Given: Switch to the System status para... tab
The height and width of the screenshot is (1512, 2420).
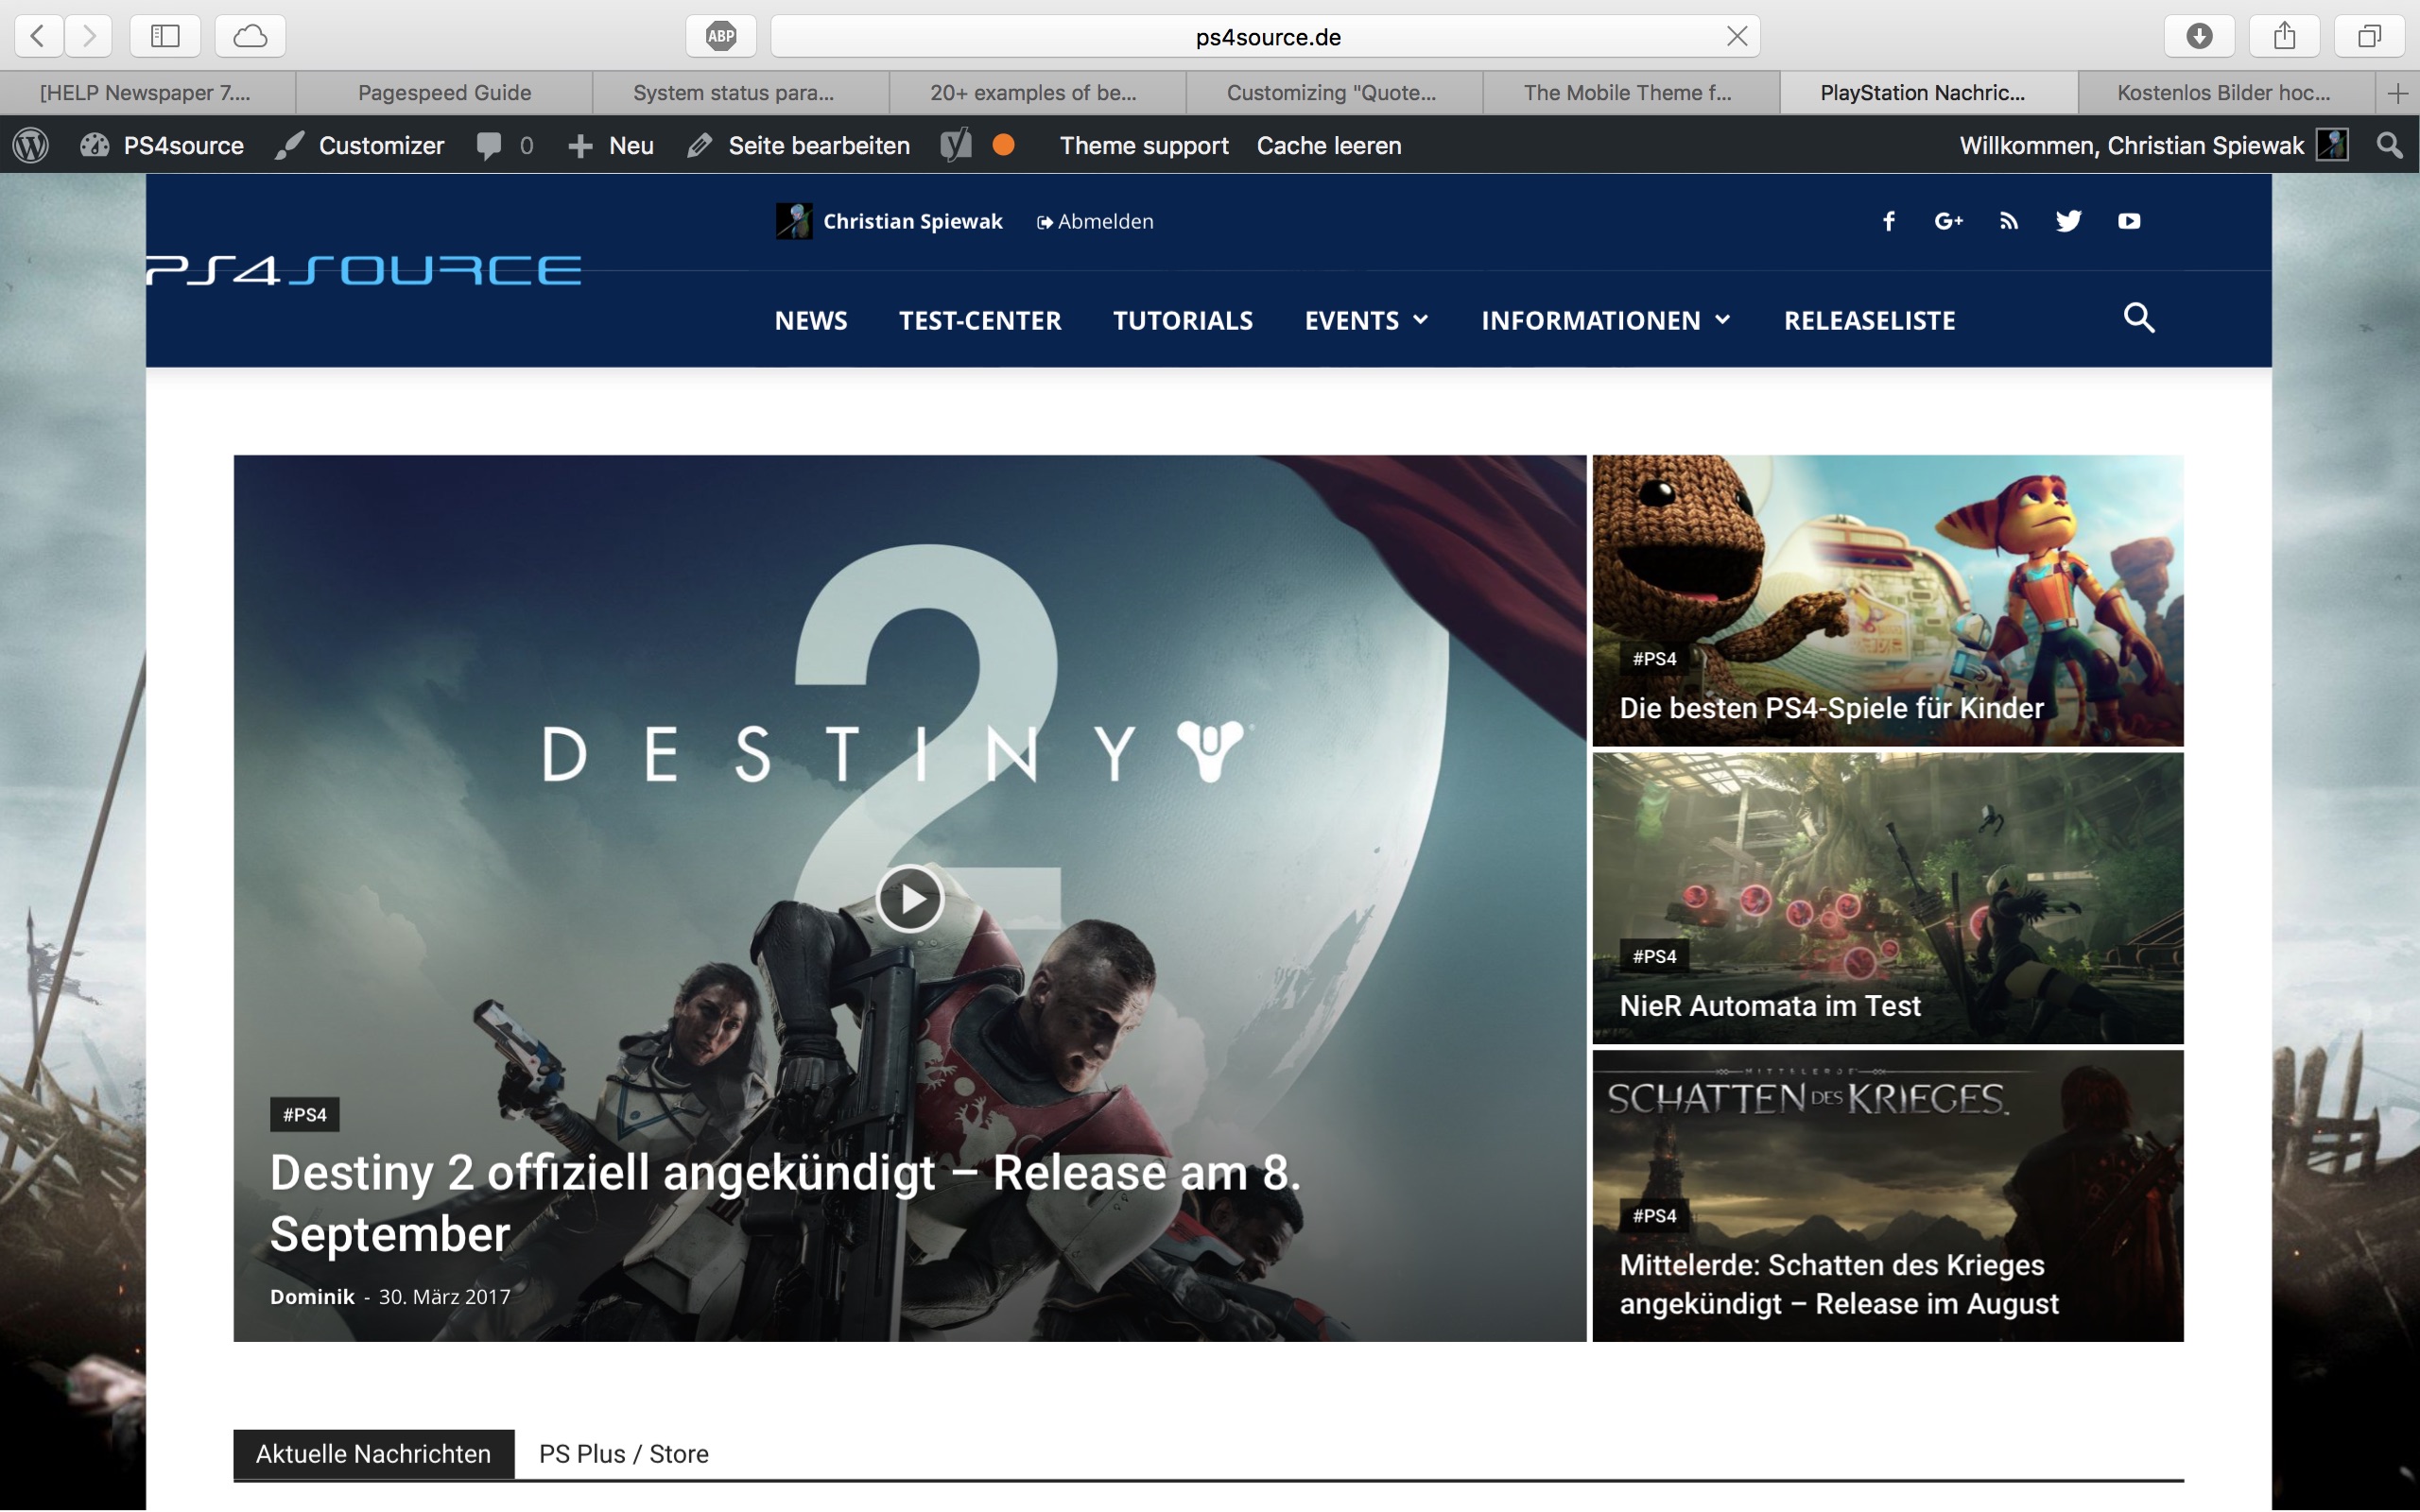Looking at the screenshot, I should click(740, 93).
